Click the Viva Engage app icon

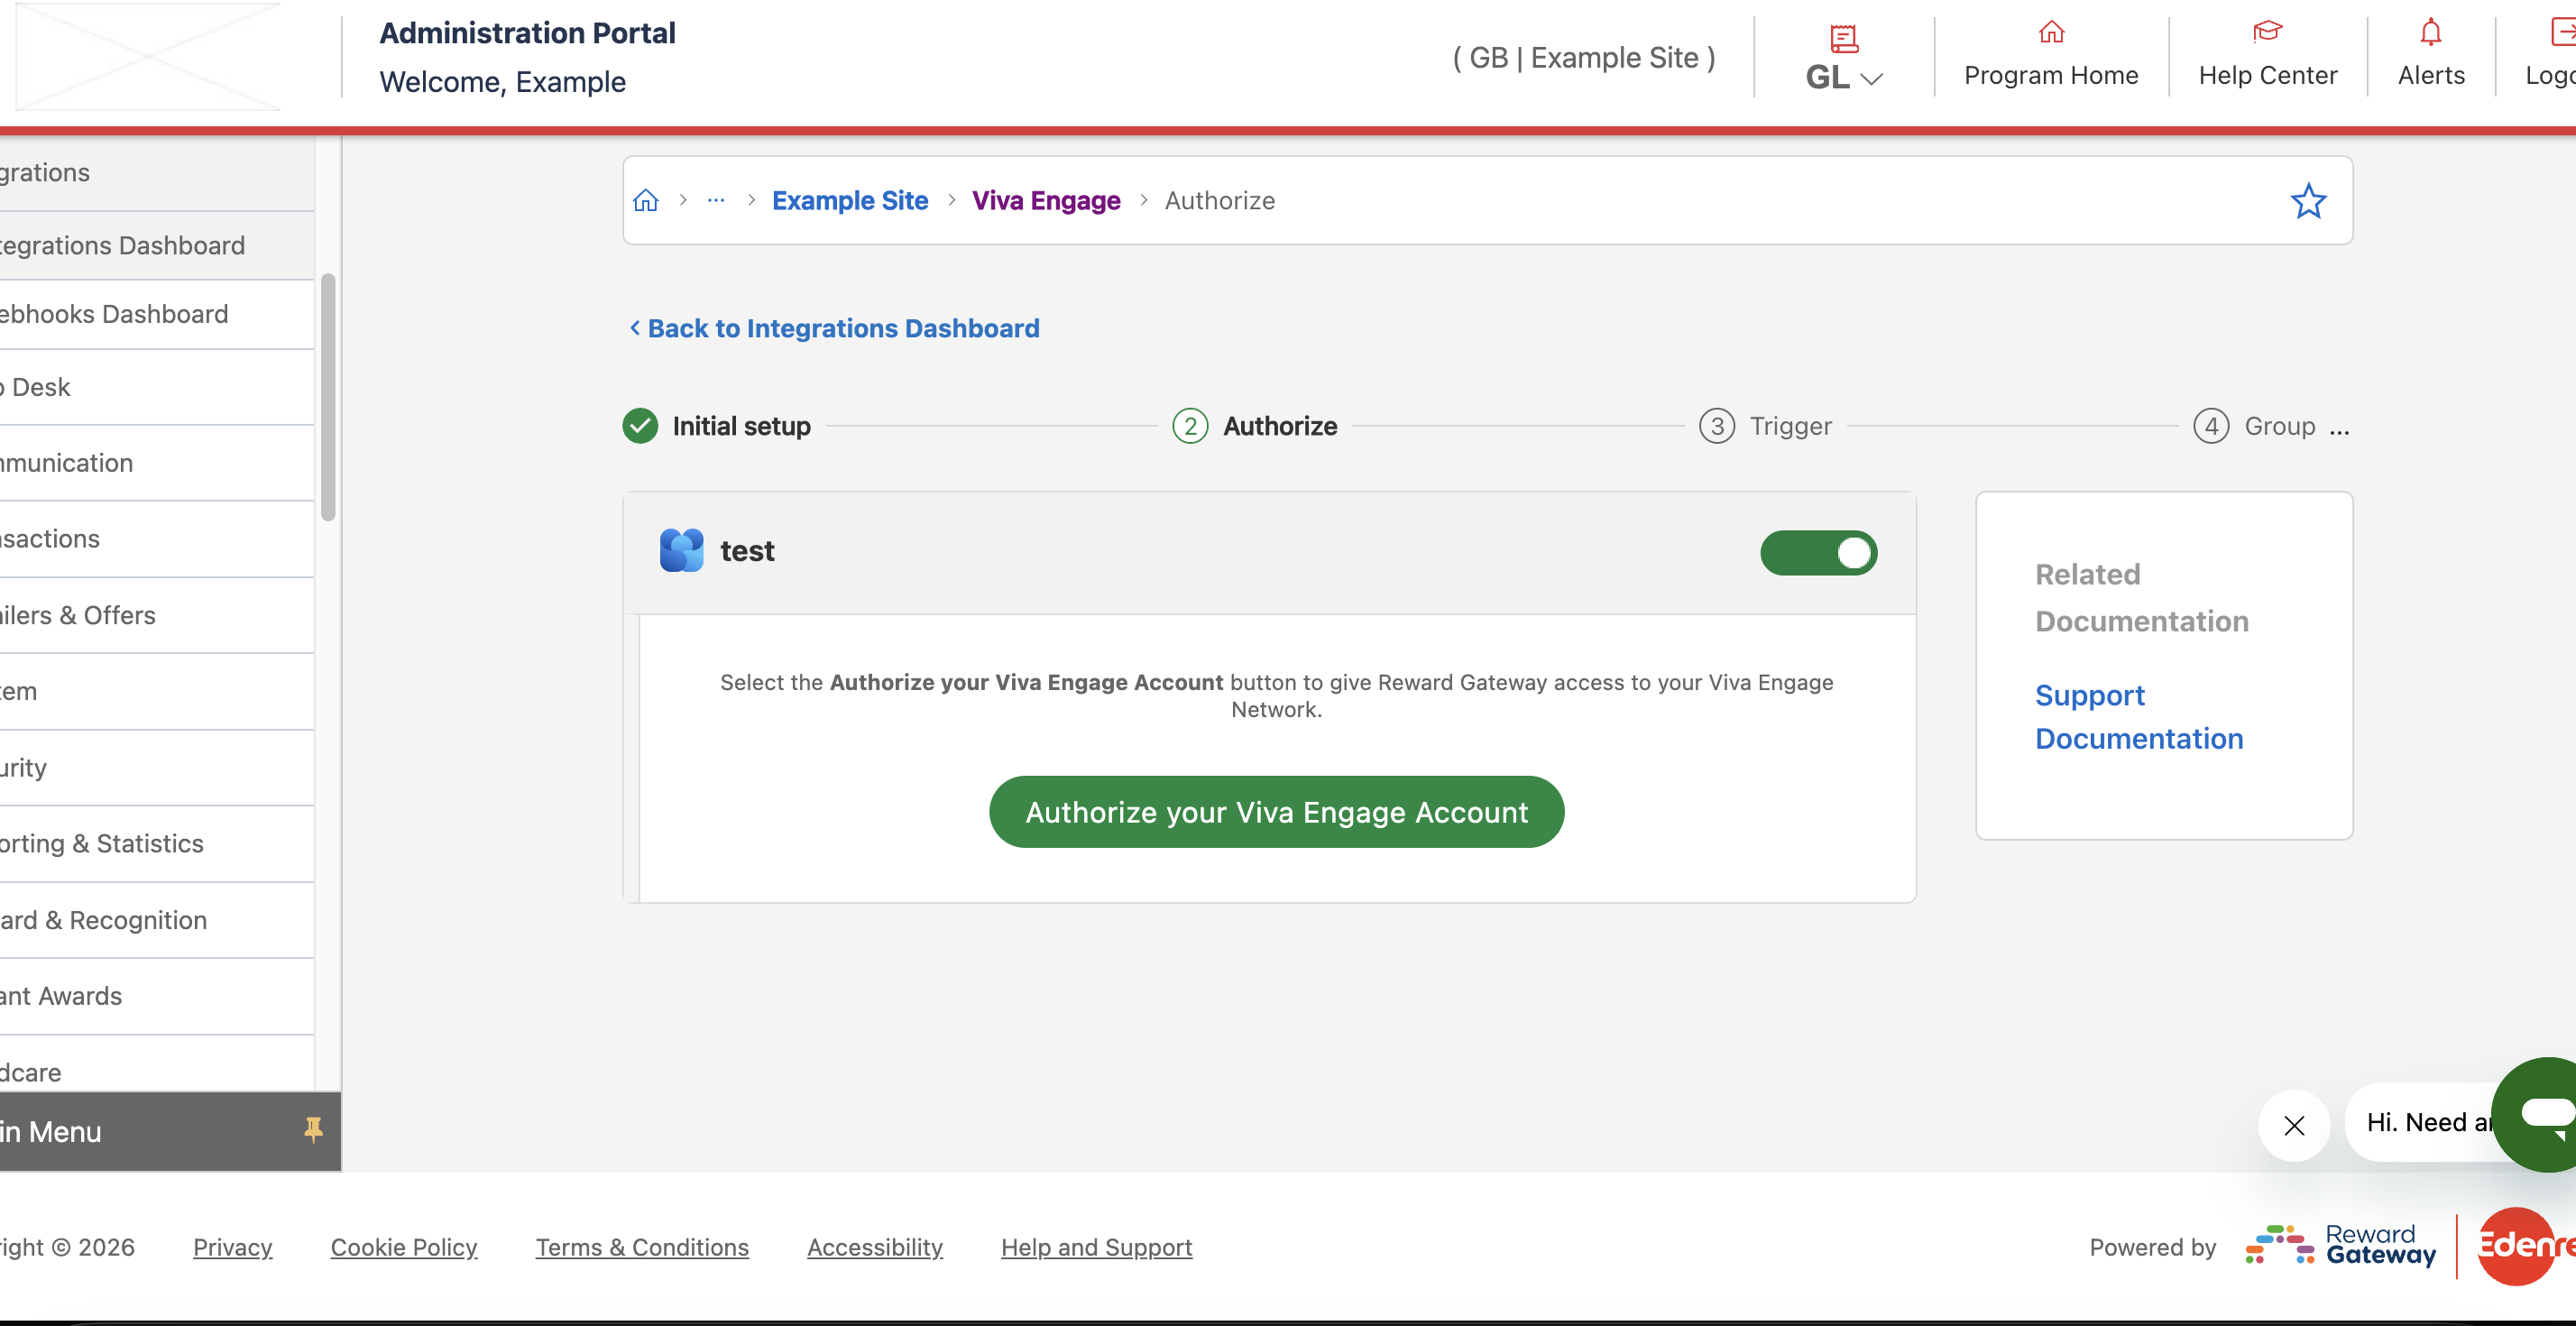(x=681, y=550)
